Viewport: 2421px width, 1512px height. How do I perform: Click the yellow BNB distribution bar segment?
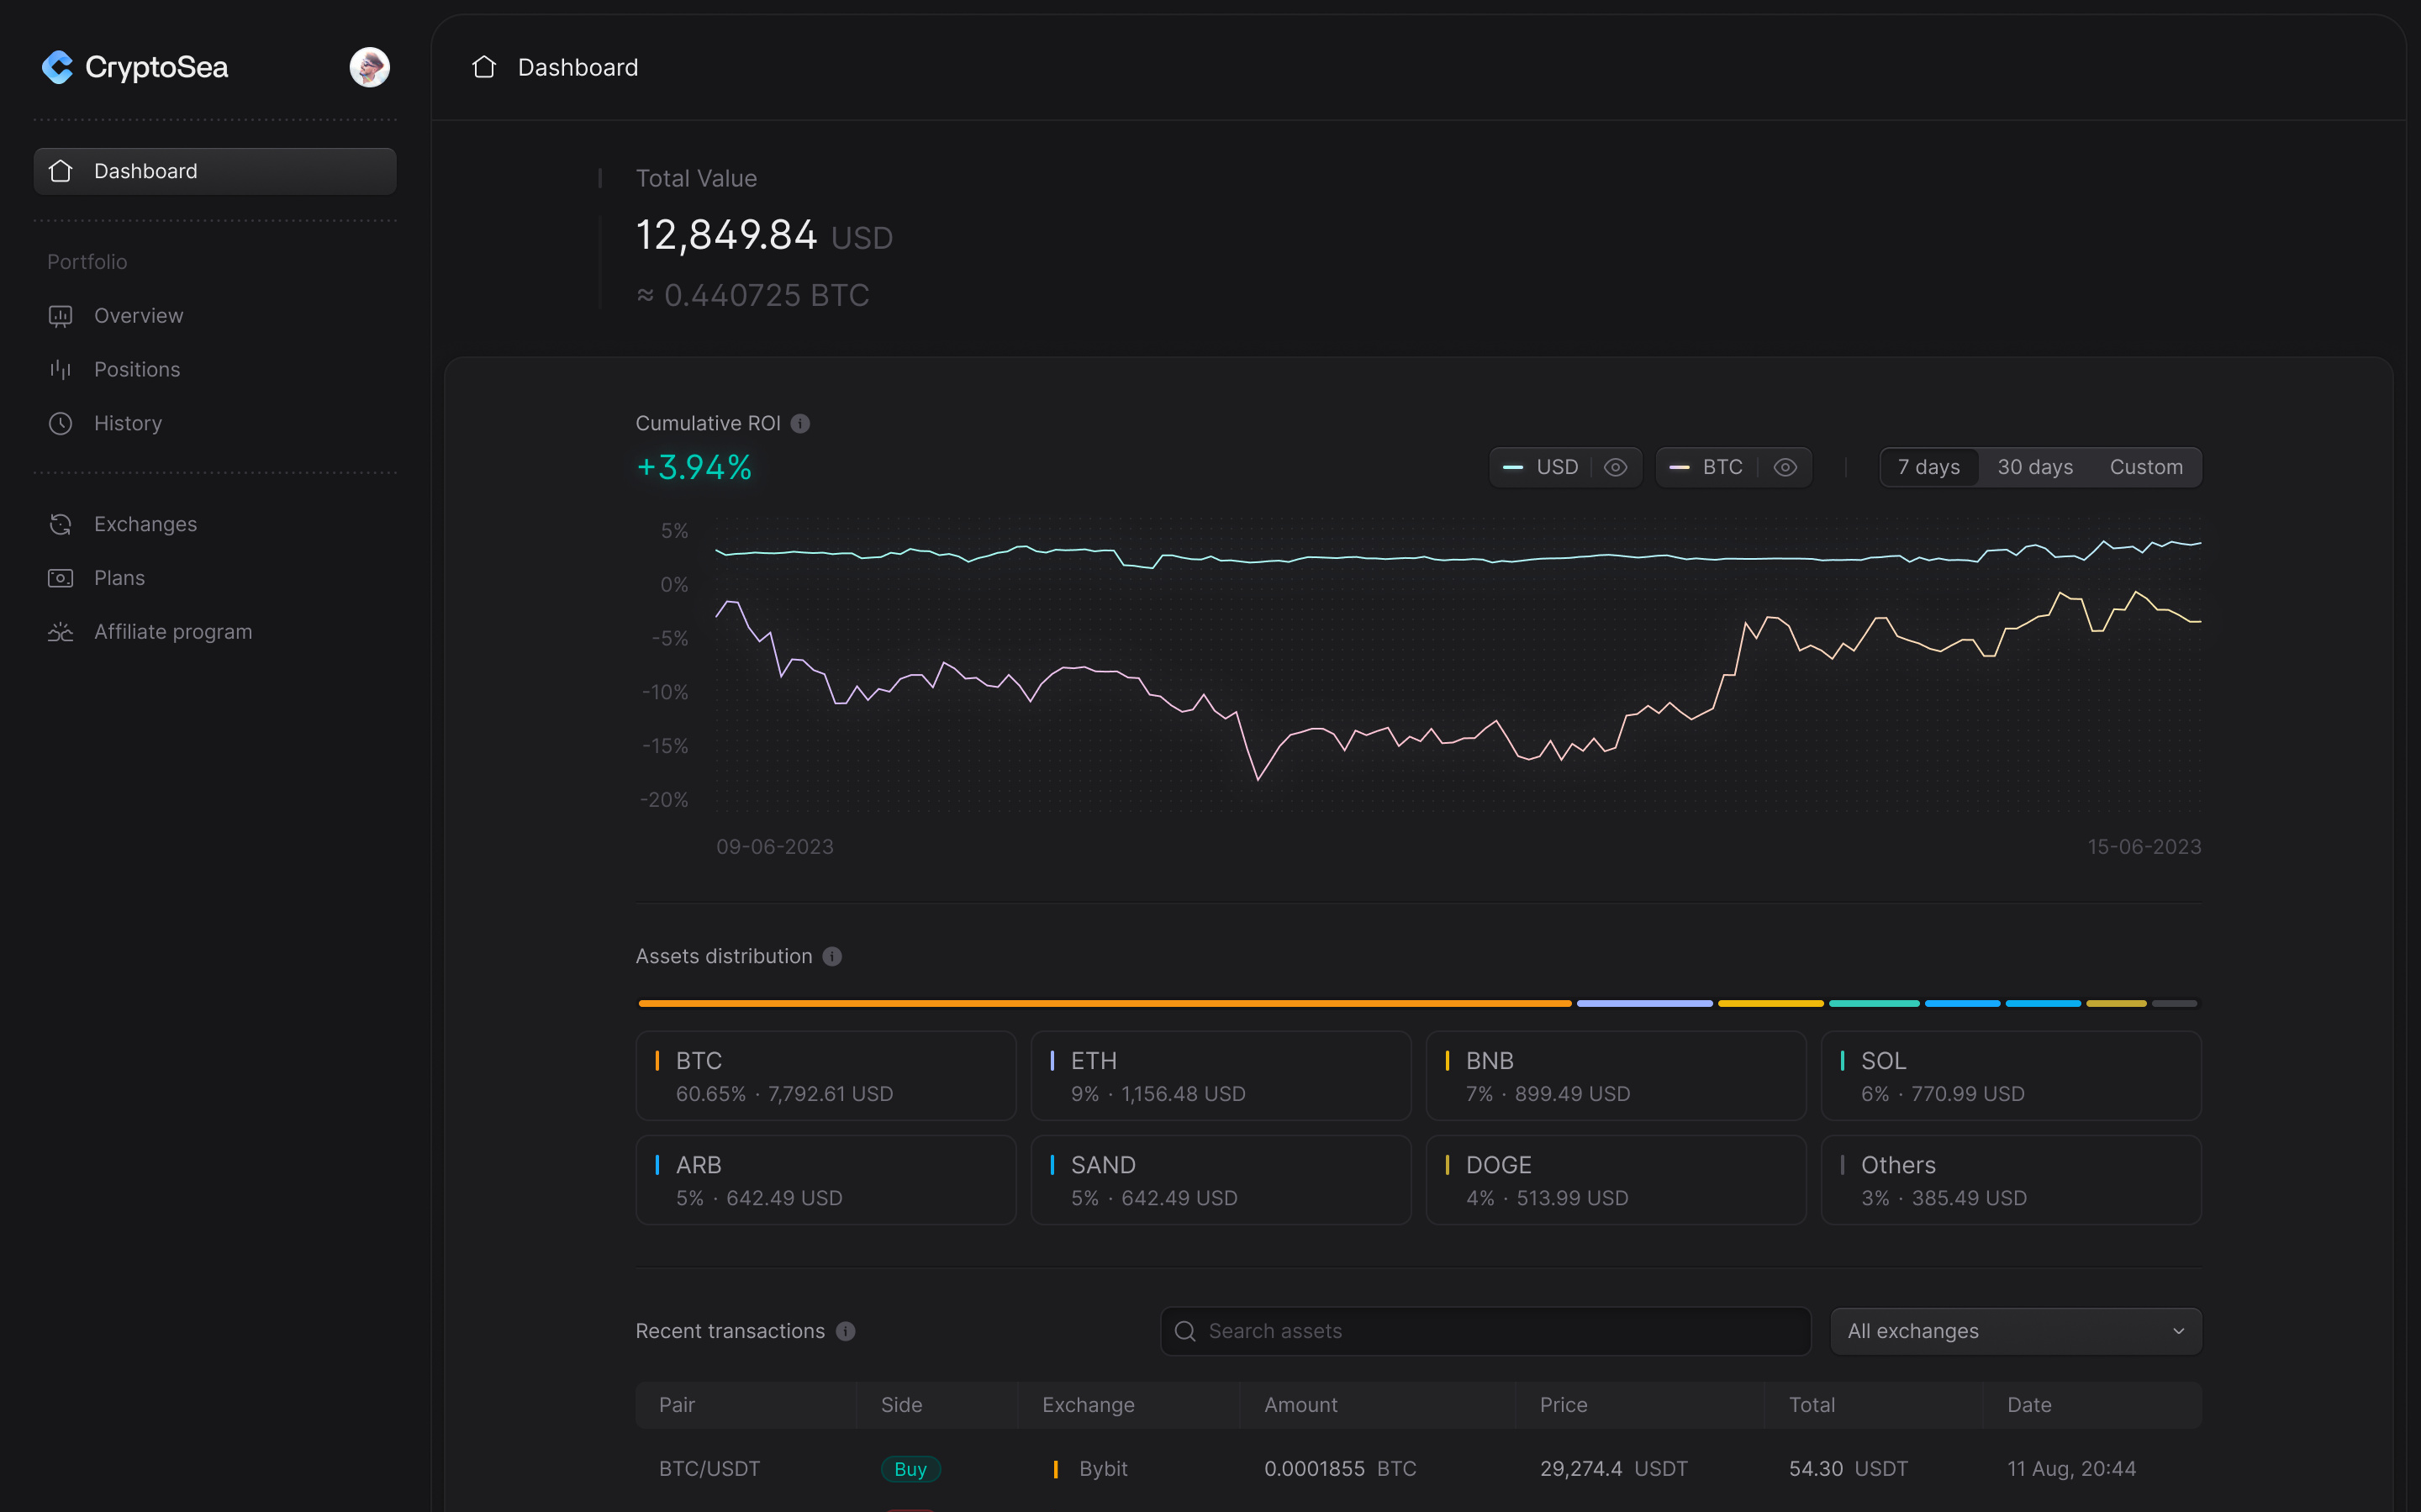pos(1771,1003)
